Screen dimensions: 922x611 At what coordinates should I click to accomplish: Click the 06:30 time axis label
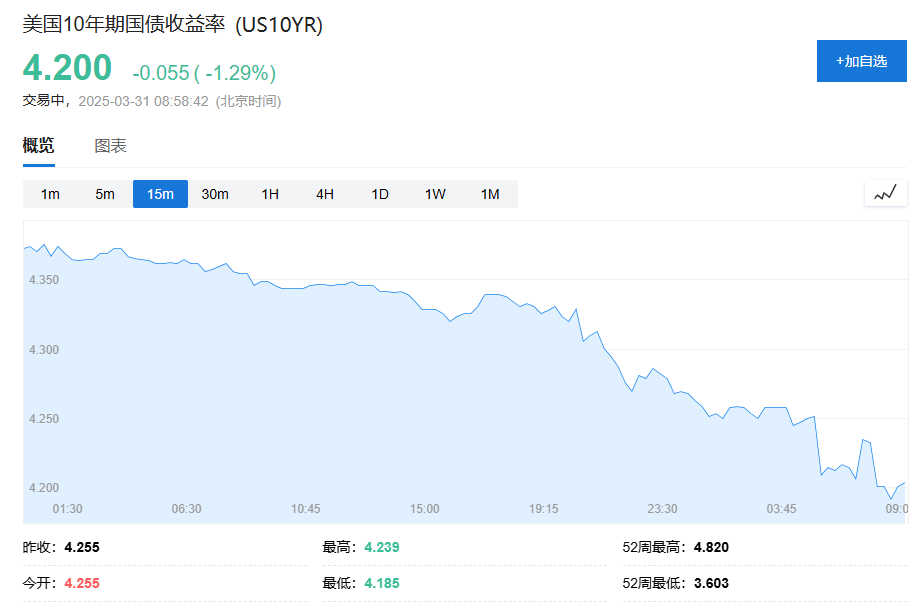point(186,509)
